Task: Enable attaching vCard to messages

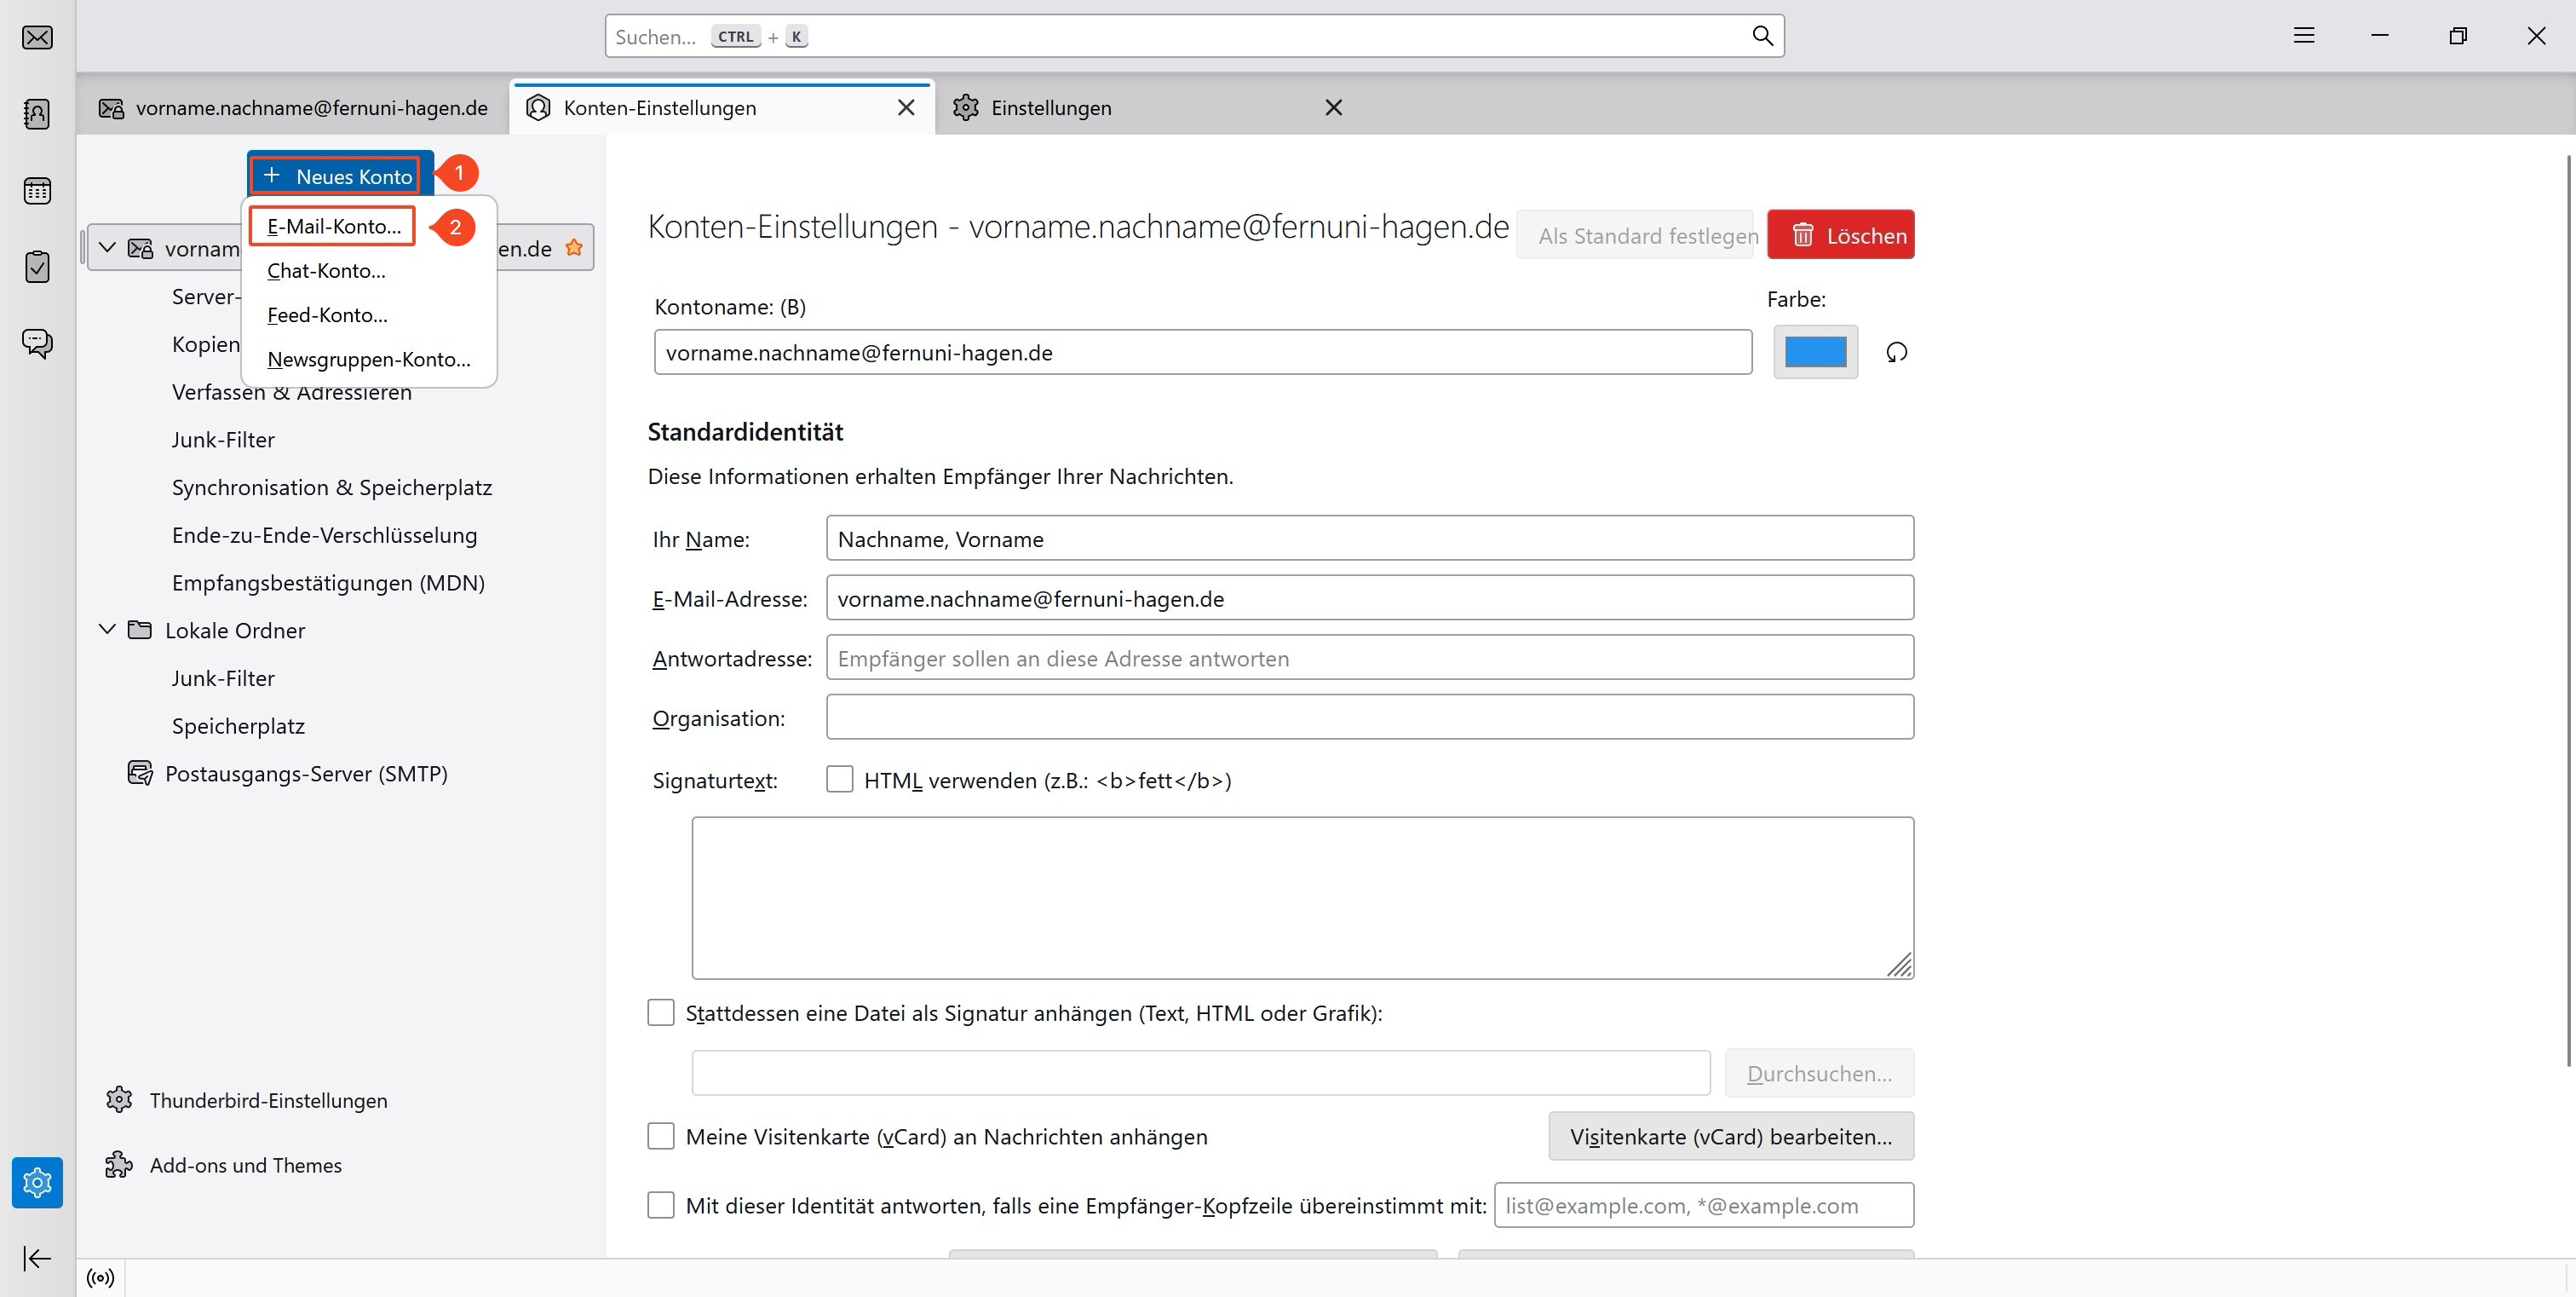Action: pyautogui.click(x=661, y=1136)
